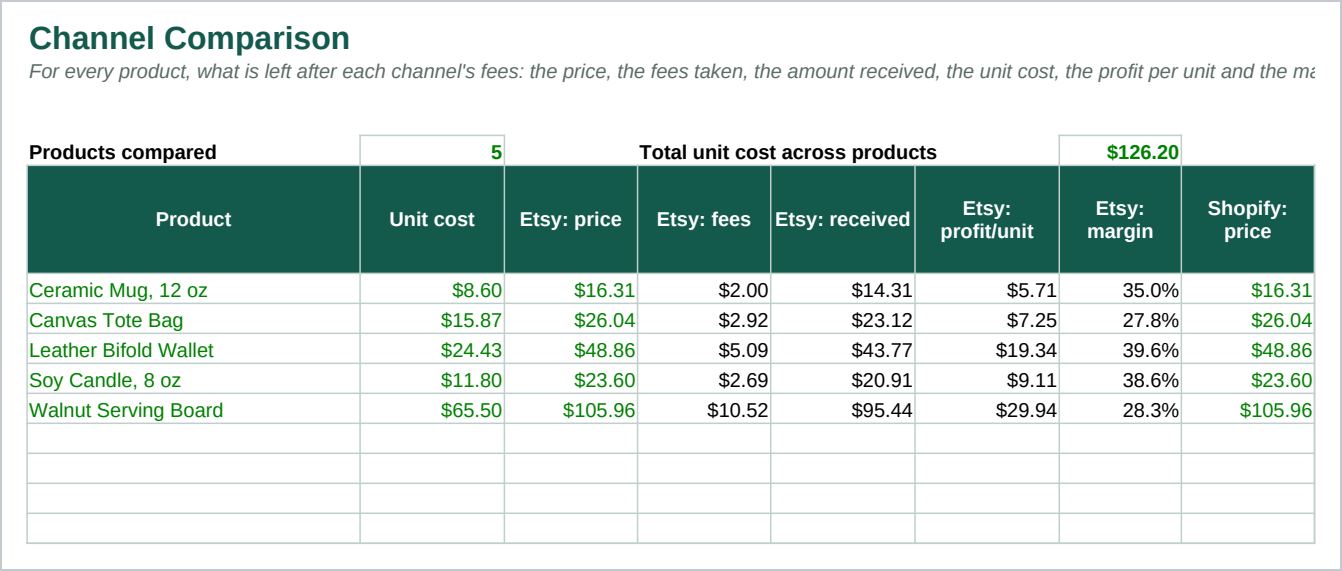Click Ceramic Mug Etsy price $16.31

pyautogui.click(x=571, y=290)
